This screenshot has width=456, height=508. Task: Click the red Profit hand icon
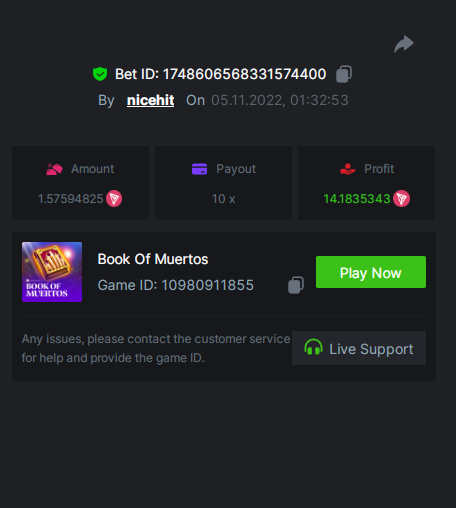(x=348, y=169)
